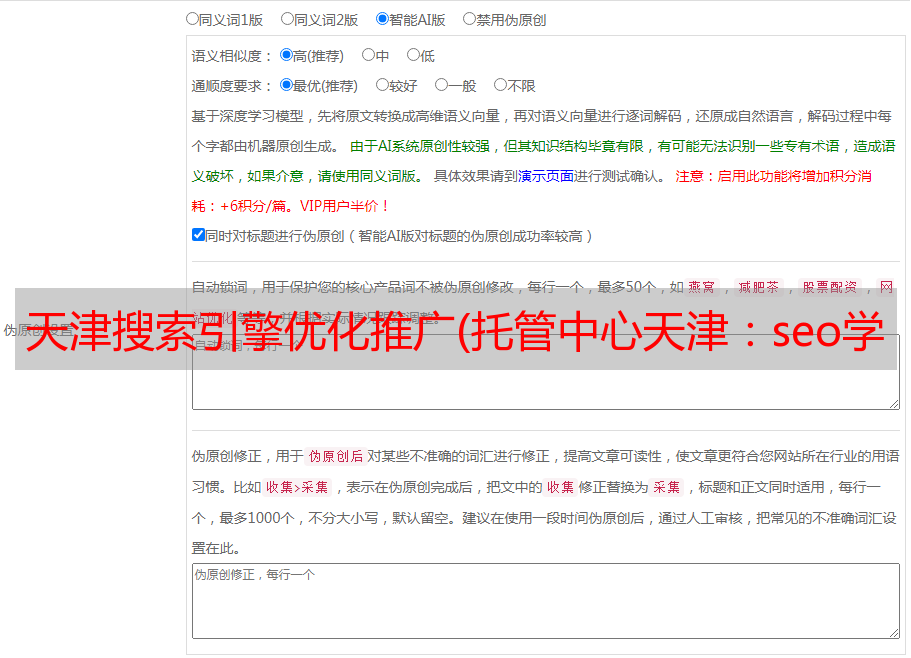Open the 演示页面 link

[546, 176]
